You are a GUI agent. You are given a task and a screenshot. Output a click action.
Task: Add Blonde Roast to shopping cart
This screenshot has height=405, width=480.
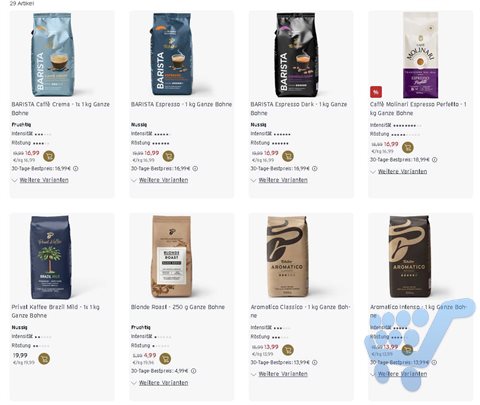point(165,359)
